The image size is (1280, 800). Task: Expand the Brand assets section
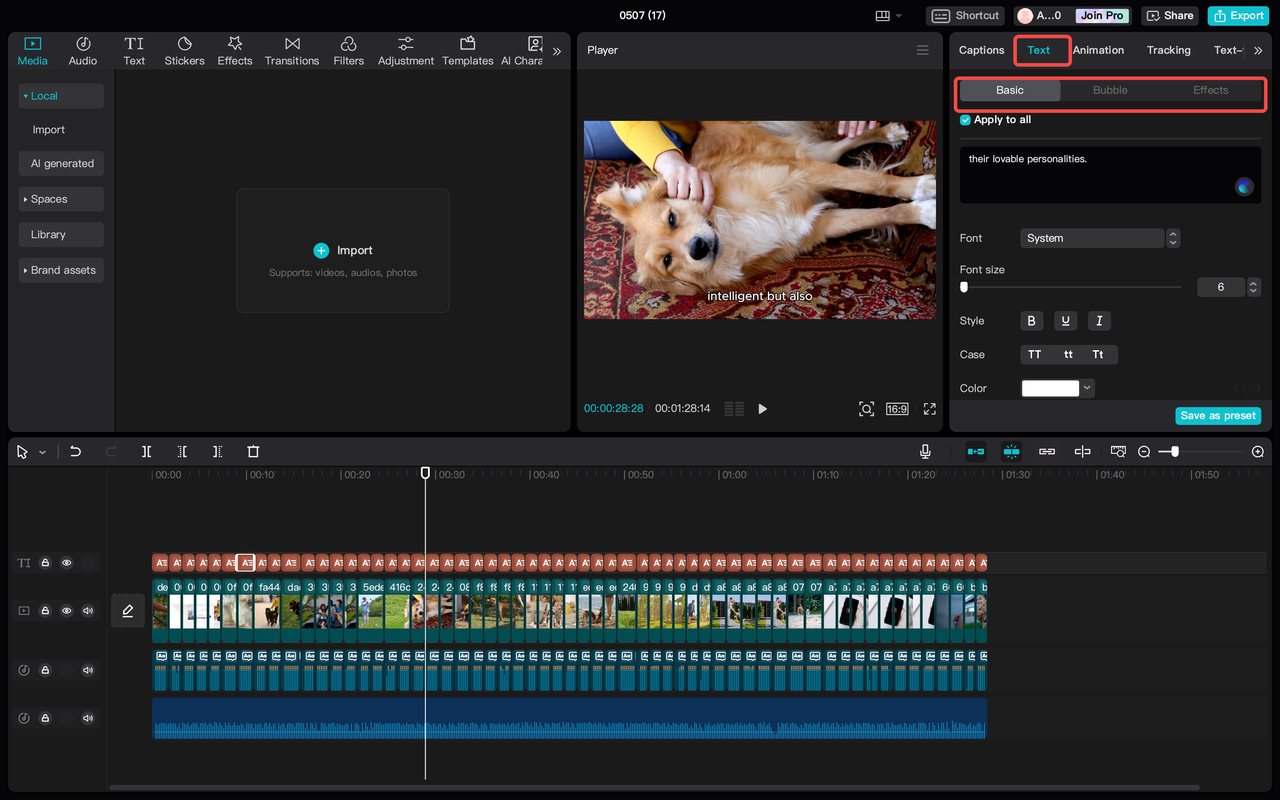61,270
